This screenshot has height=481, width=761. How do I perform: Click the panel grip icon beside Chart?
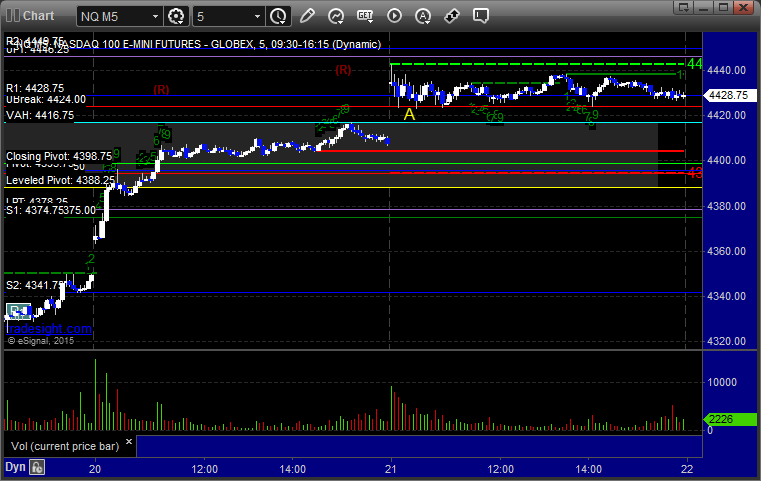(13, 16)
